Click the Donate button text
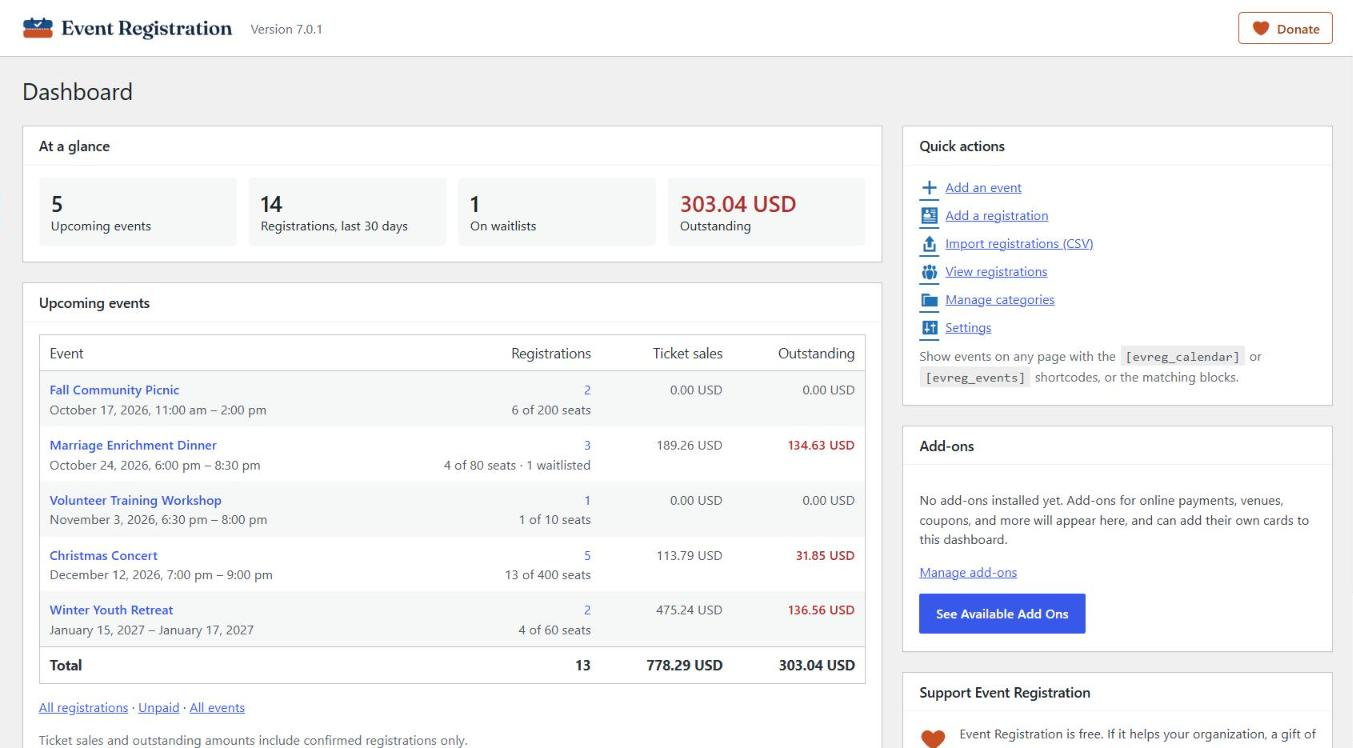The height and width of the screenshot is (748, 1353). point(1298,29)
